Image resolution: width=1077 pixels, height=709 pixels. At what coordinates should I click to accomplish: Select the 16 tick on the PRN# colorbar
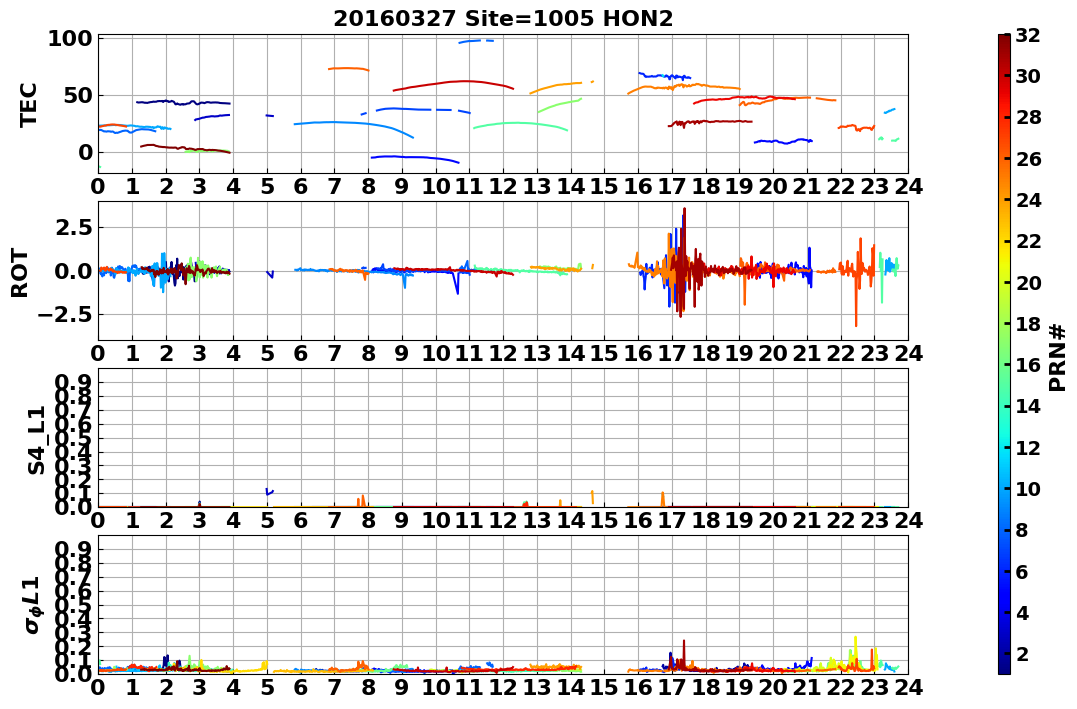pos(1028,365)
